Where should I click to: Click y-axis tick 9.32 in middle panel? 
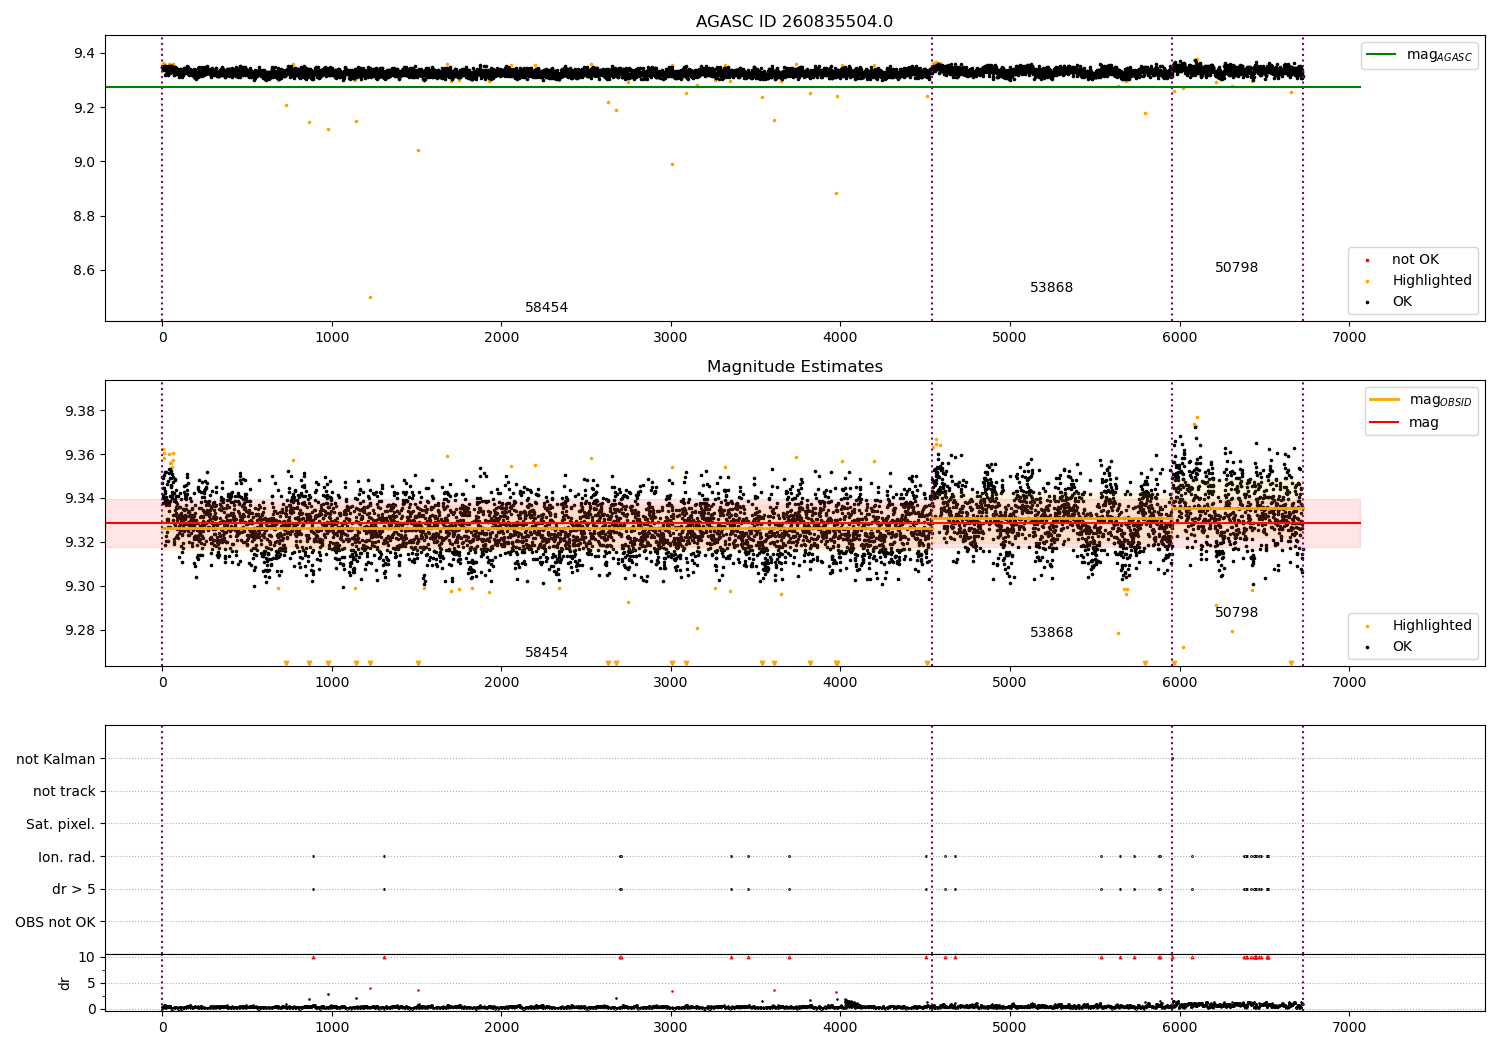(x=80, y=542)
